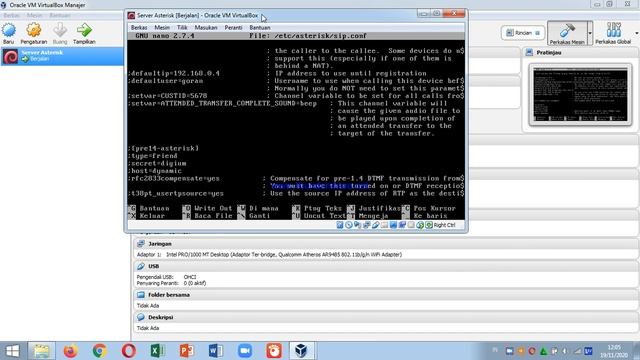
Task: Open Excel from taskbar
Action: (x=157, y=351)
